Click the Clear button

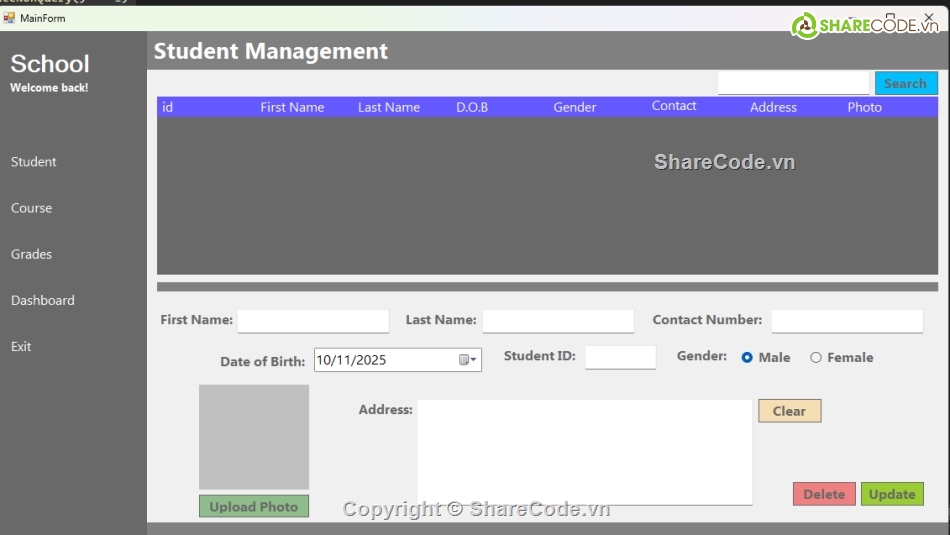tap(789, 411)
